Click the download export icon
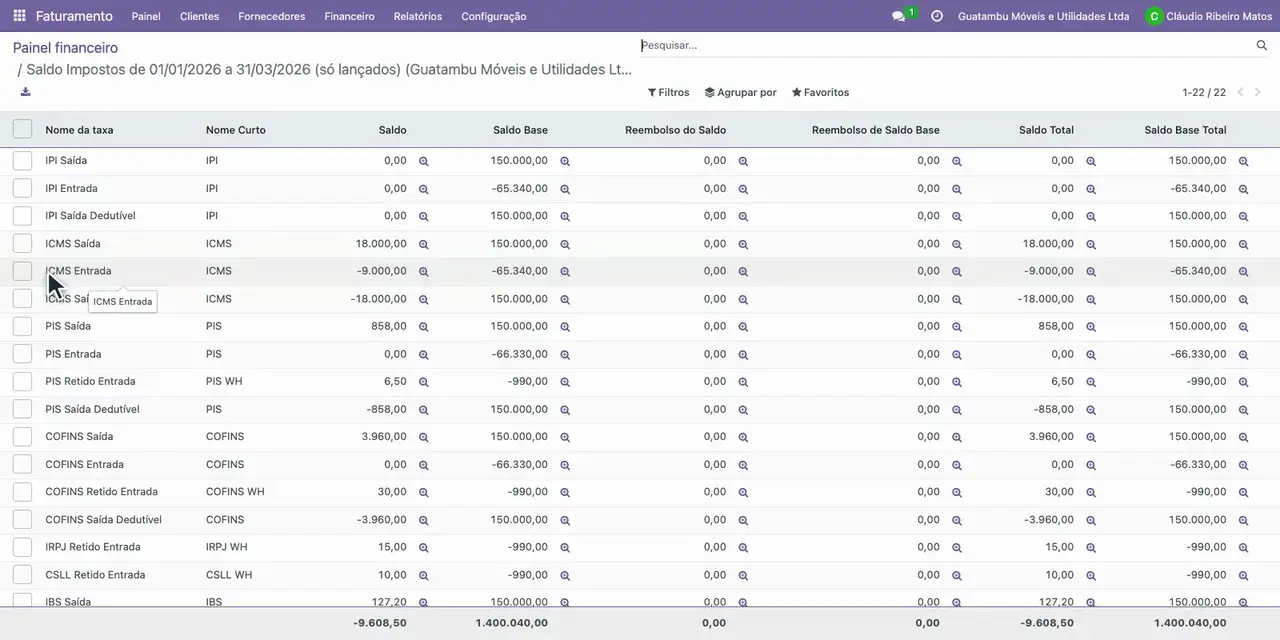Viewport: 1280px width, 640px height. coord(25,92)
